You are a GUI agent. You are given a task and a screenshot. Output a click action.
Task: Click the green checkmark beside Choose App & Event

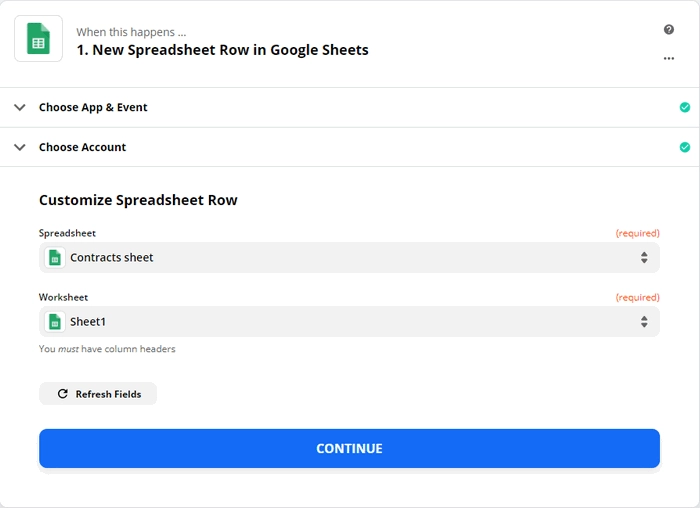(684, 107)
